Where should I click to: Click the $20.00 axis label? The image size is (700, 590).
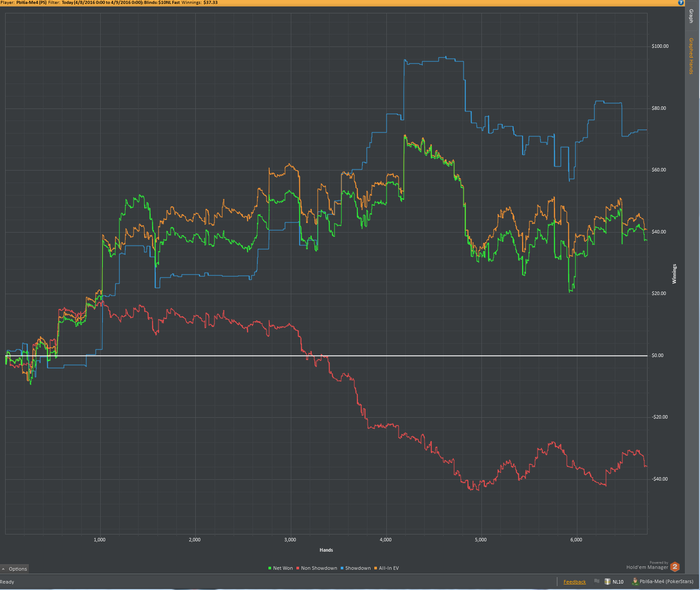point(659,294)
